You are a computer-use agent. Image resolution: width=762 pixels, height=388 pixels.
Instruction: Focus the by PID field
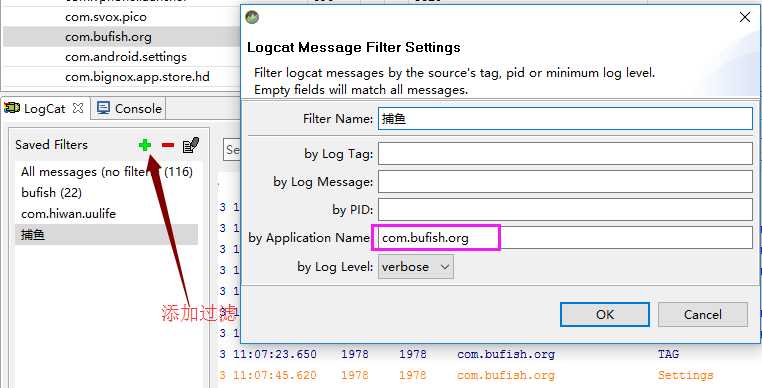coord(565,210)
